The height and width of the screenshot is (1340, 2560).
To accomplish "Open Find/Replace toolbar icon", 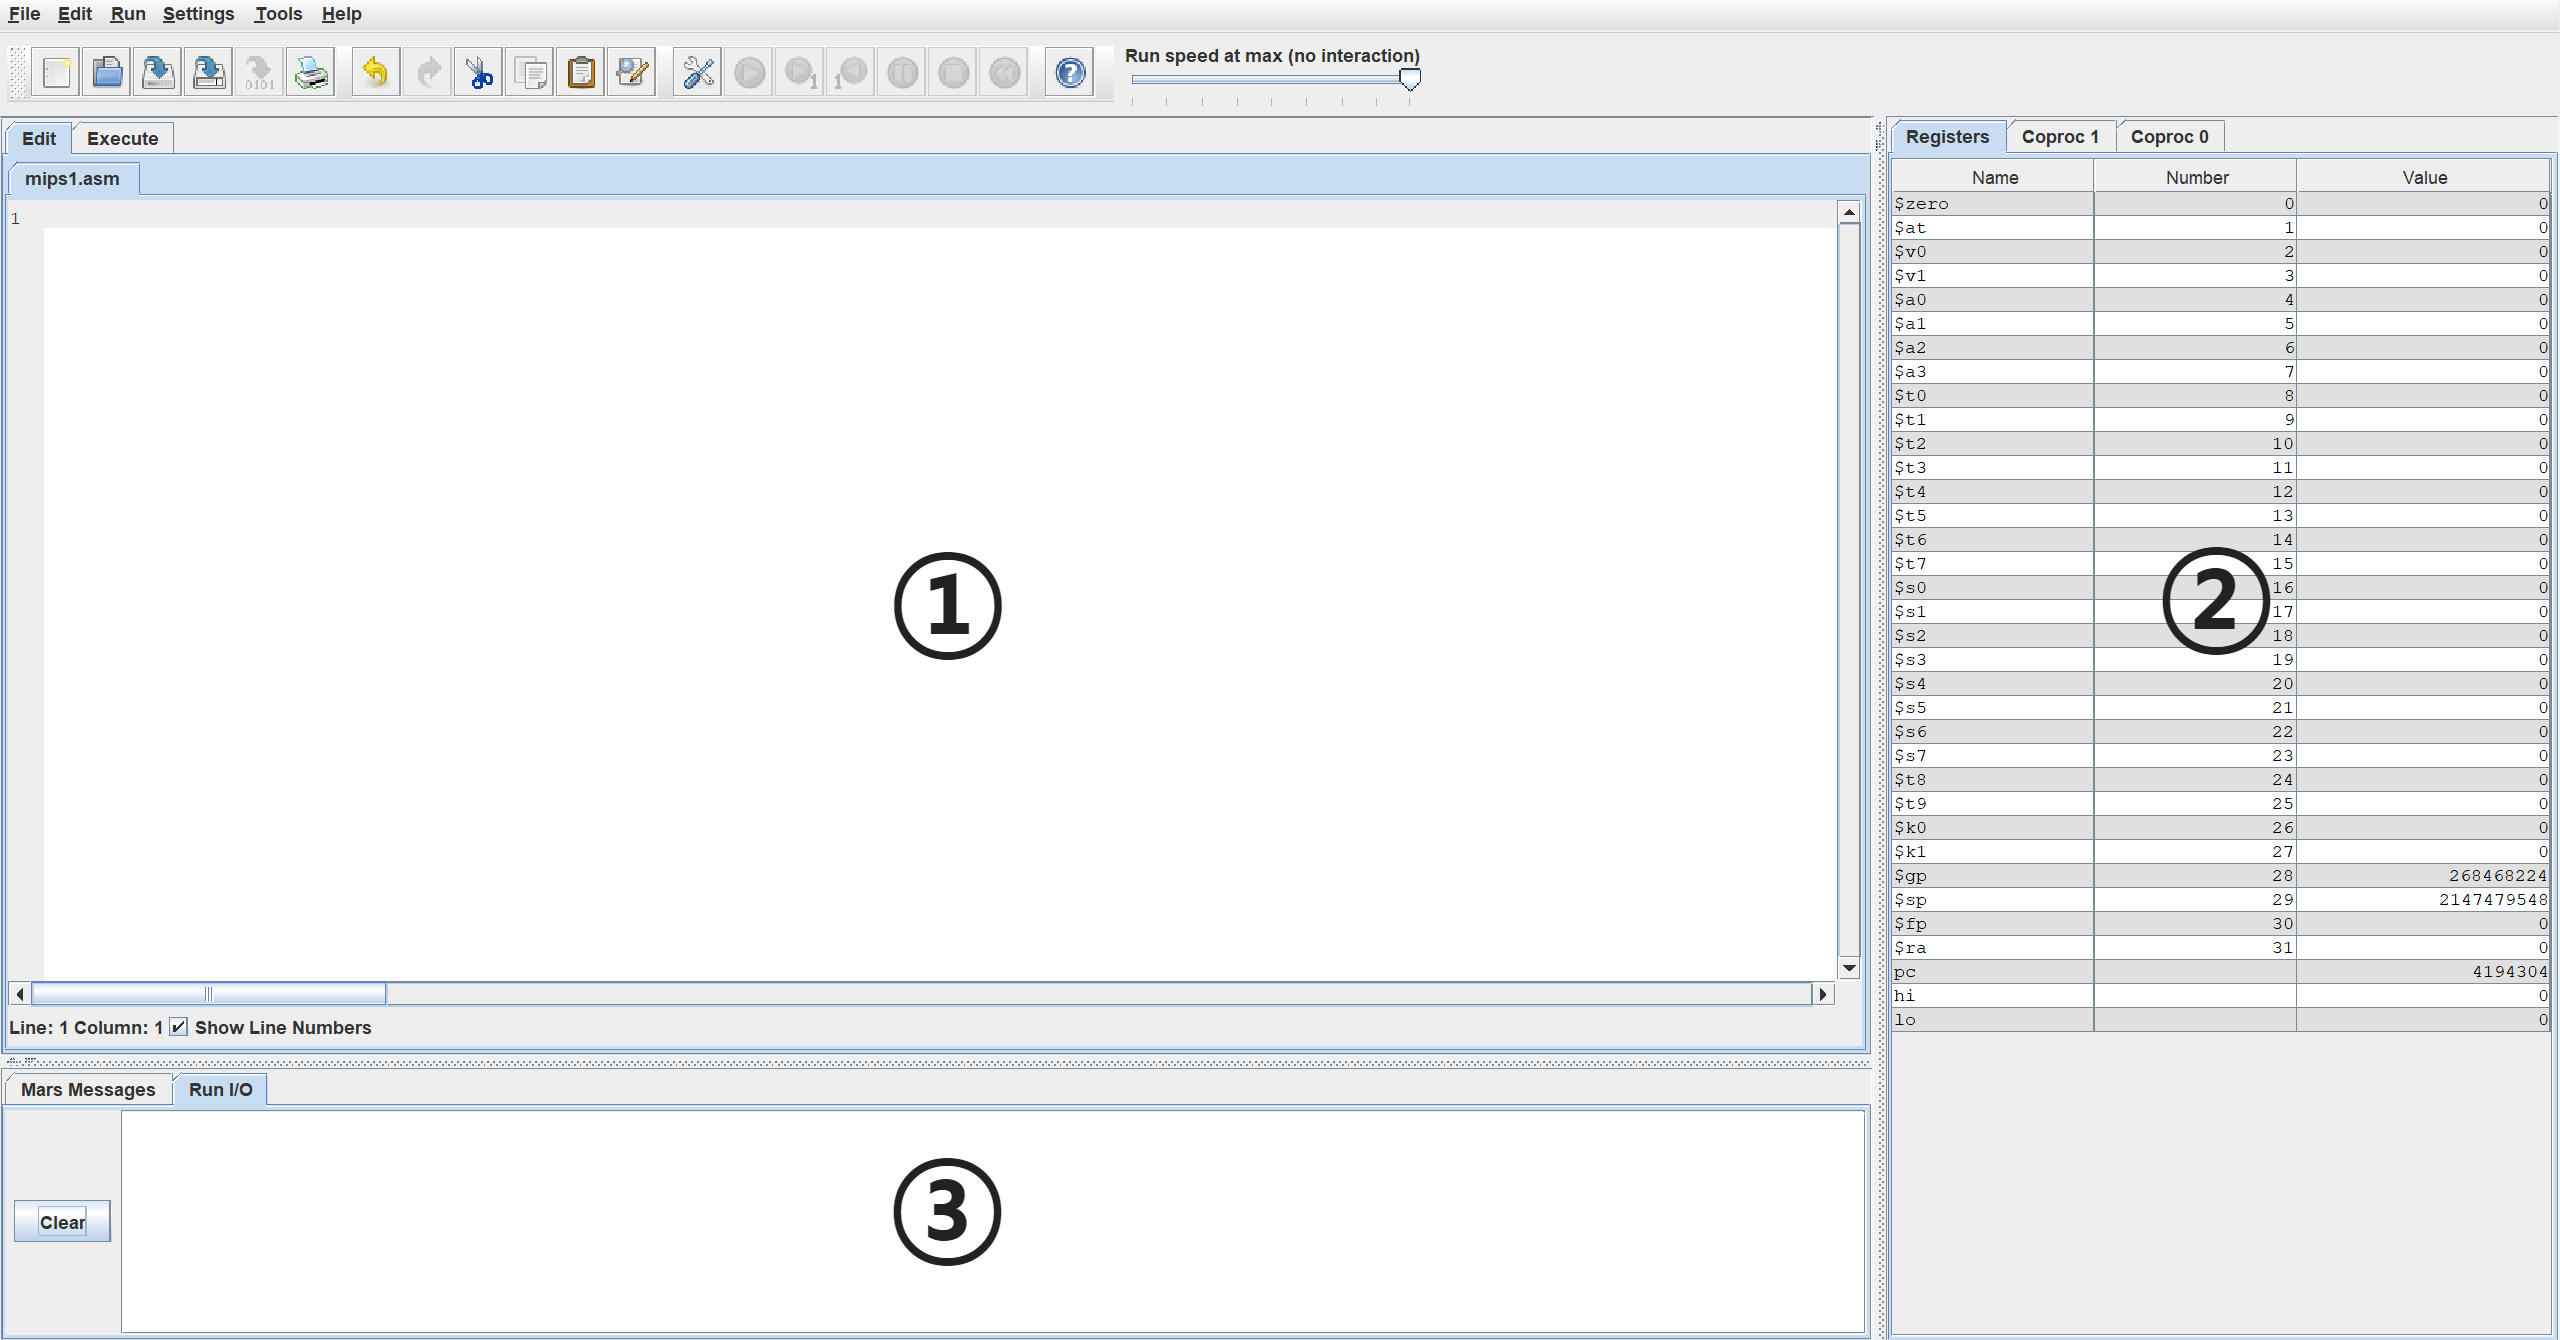I will tap(632, 72).
